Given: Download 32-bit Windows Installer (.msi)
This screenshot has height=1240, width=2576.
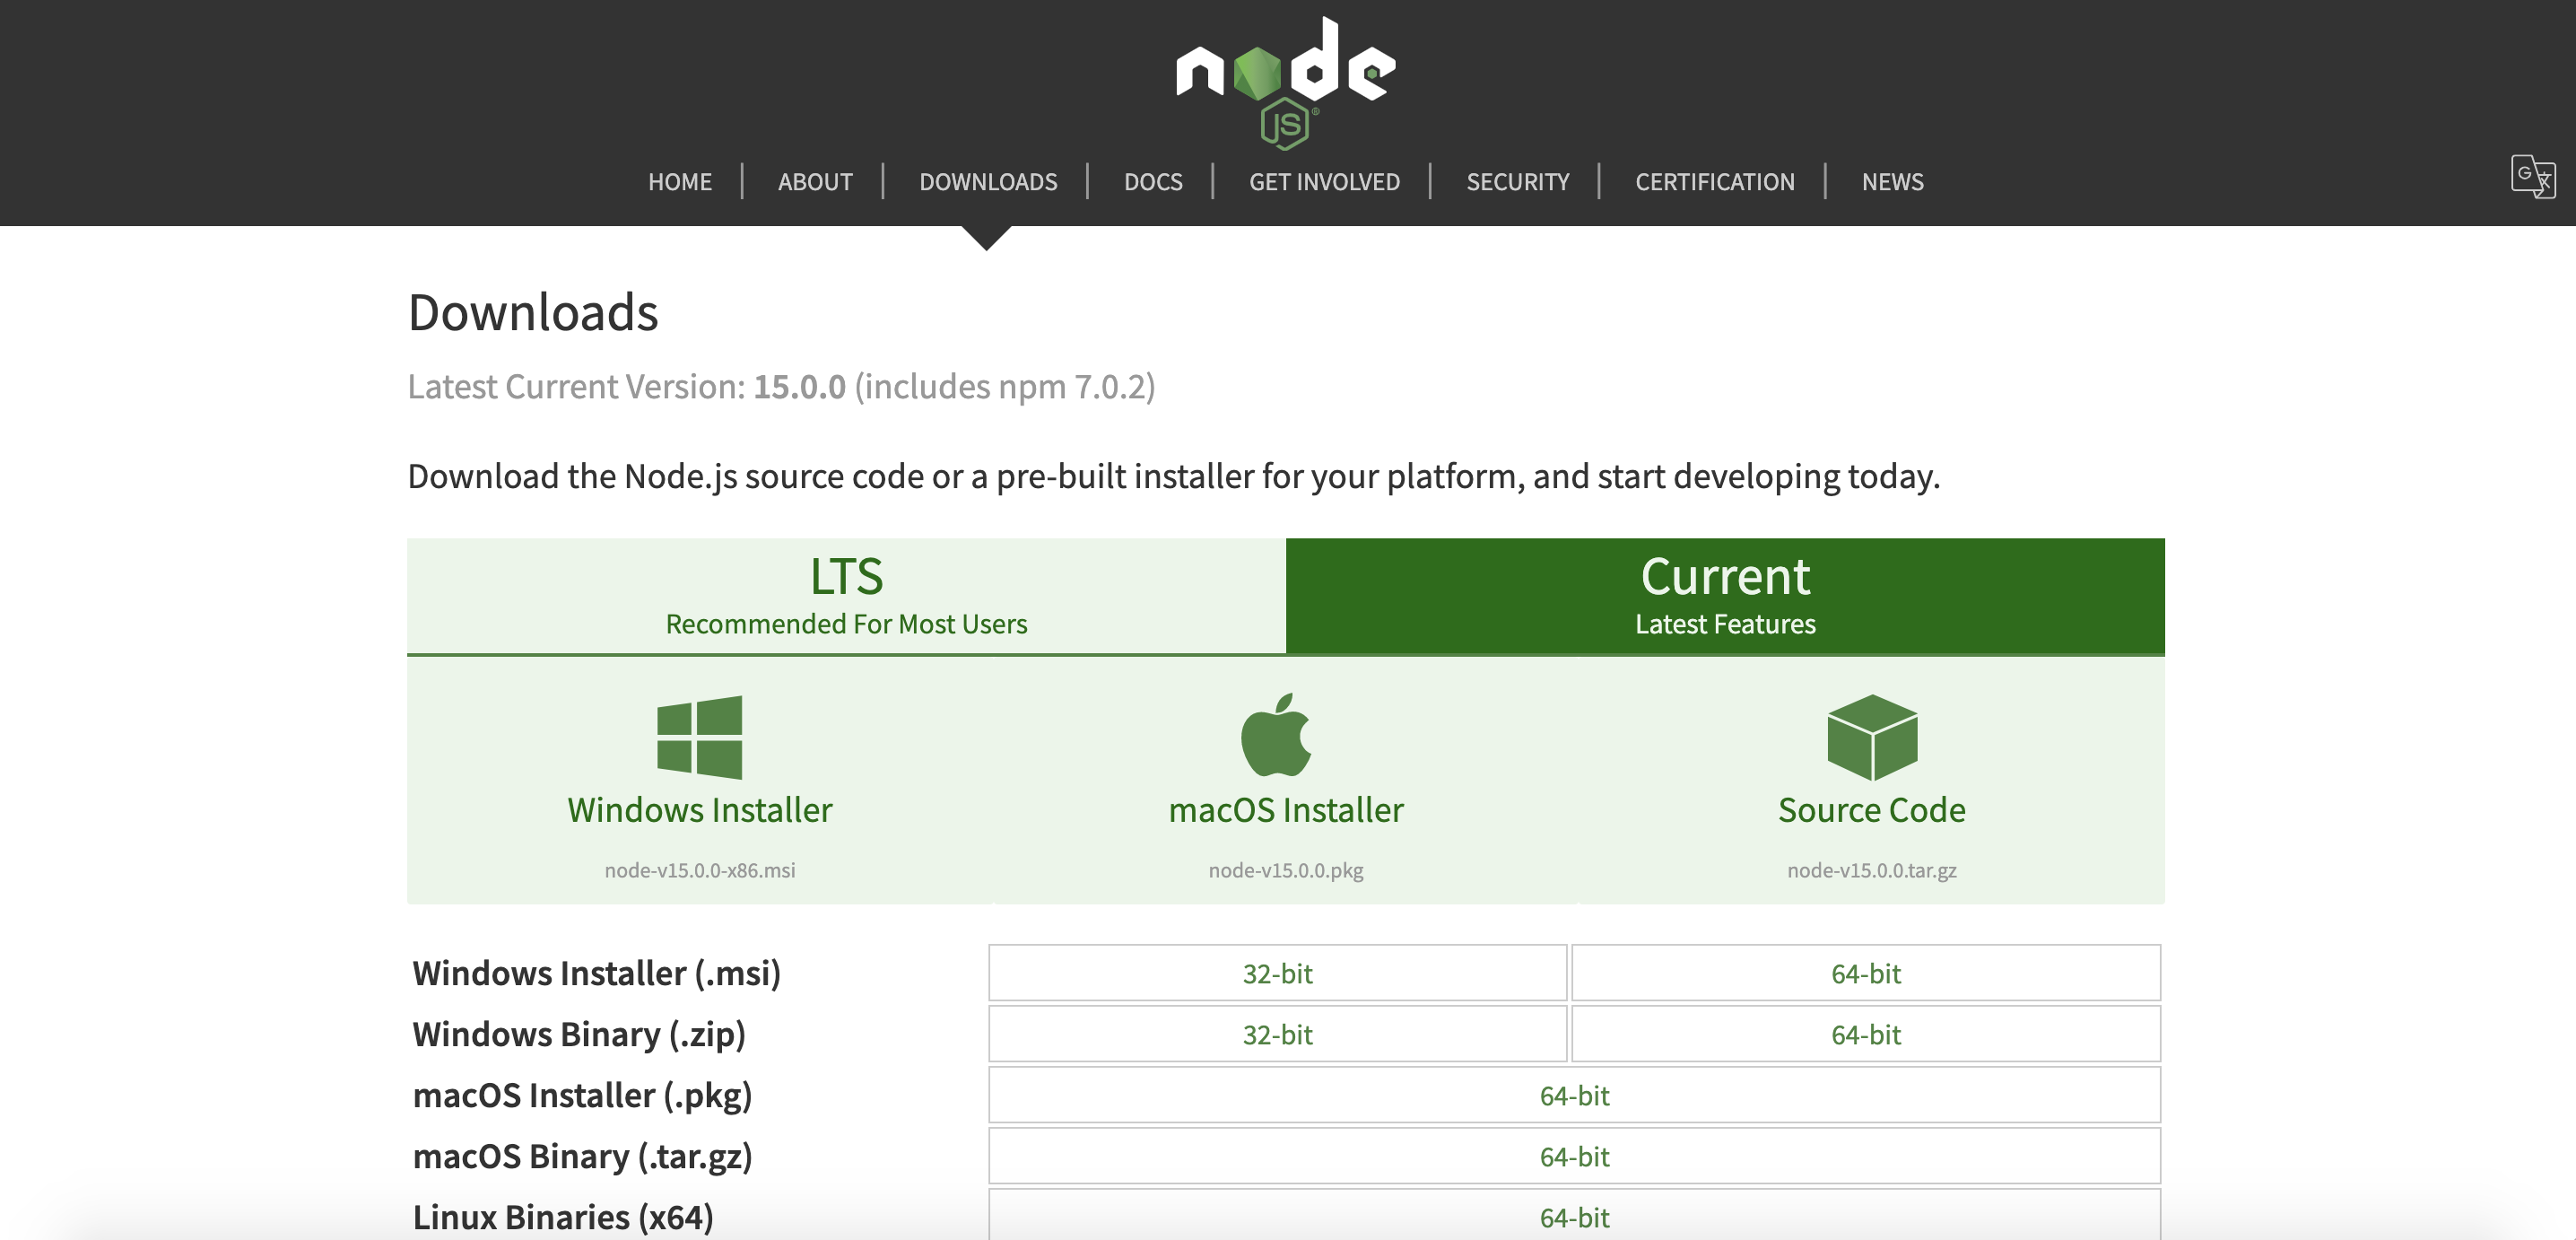Looking at the screenshot, I should [x=1277, y=973].
